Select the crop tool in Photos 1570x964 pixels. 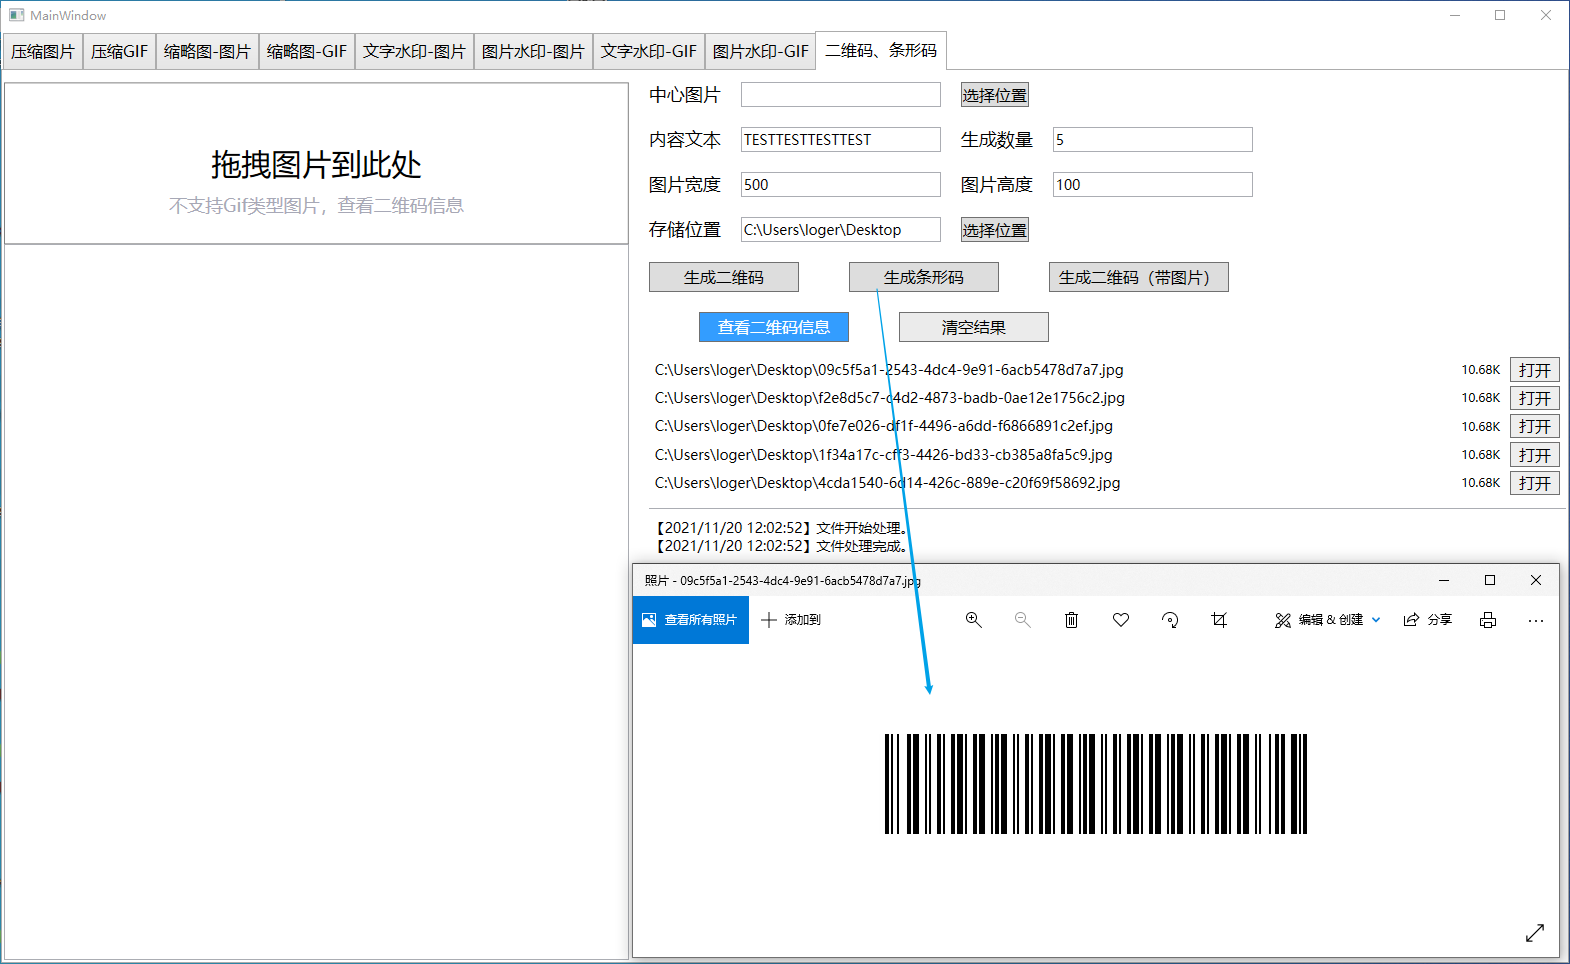(x=1219, y=620)
